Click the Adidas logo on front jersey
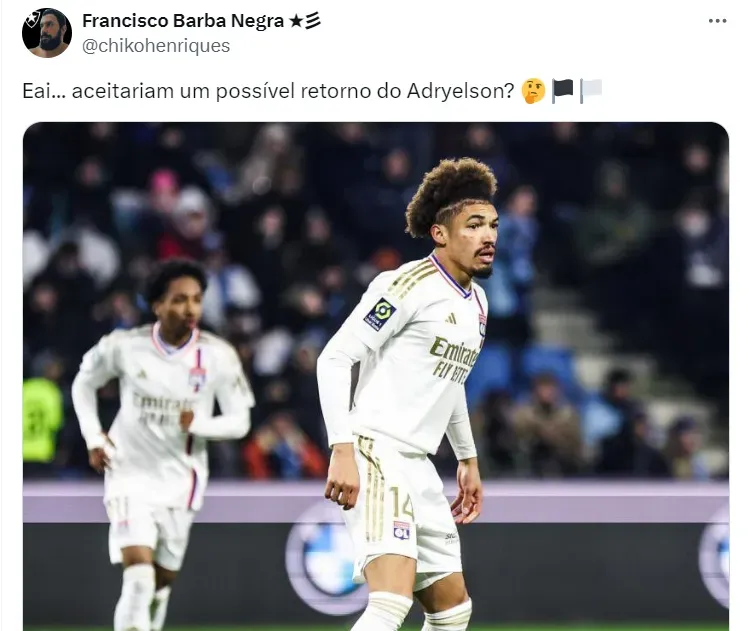Screen dimensions: 749x631 pyautogui.click(x=450, y=318)
